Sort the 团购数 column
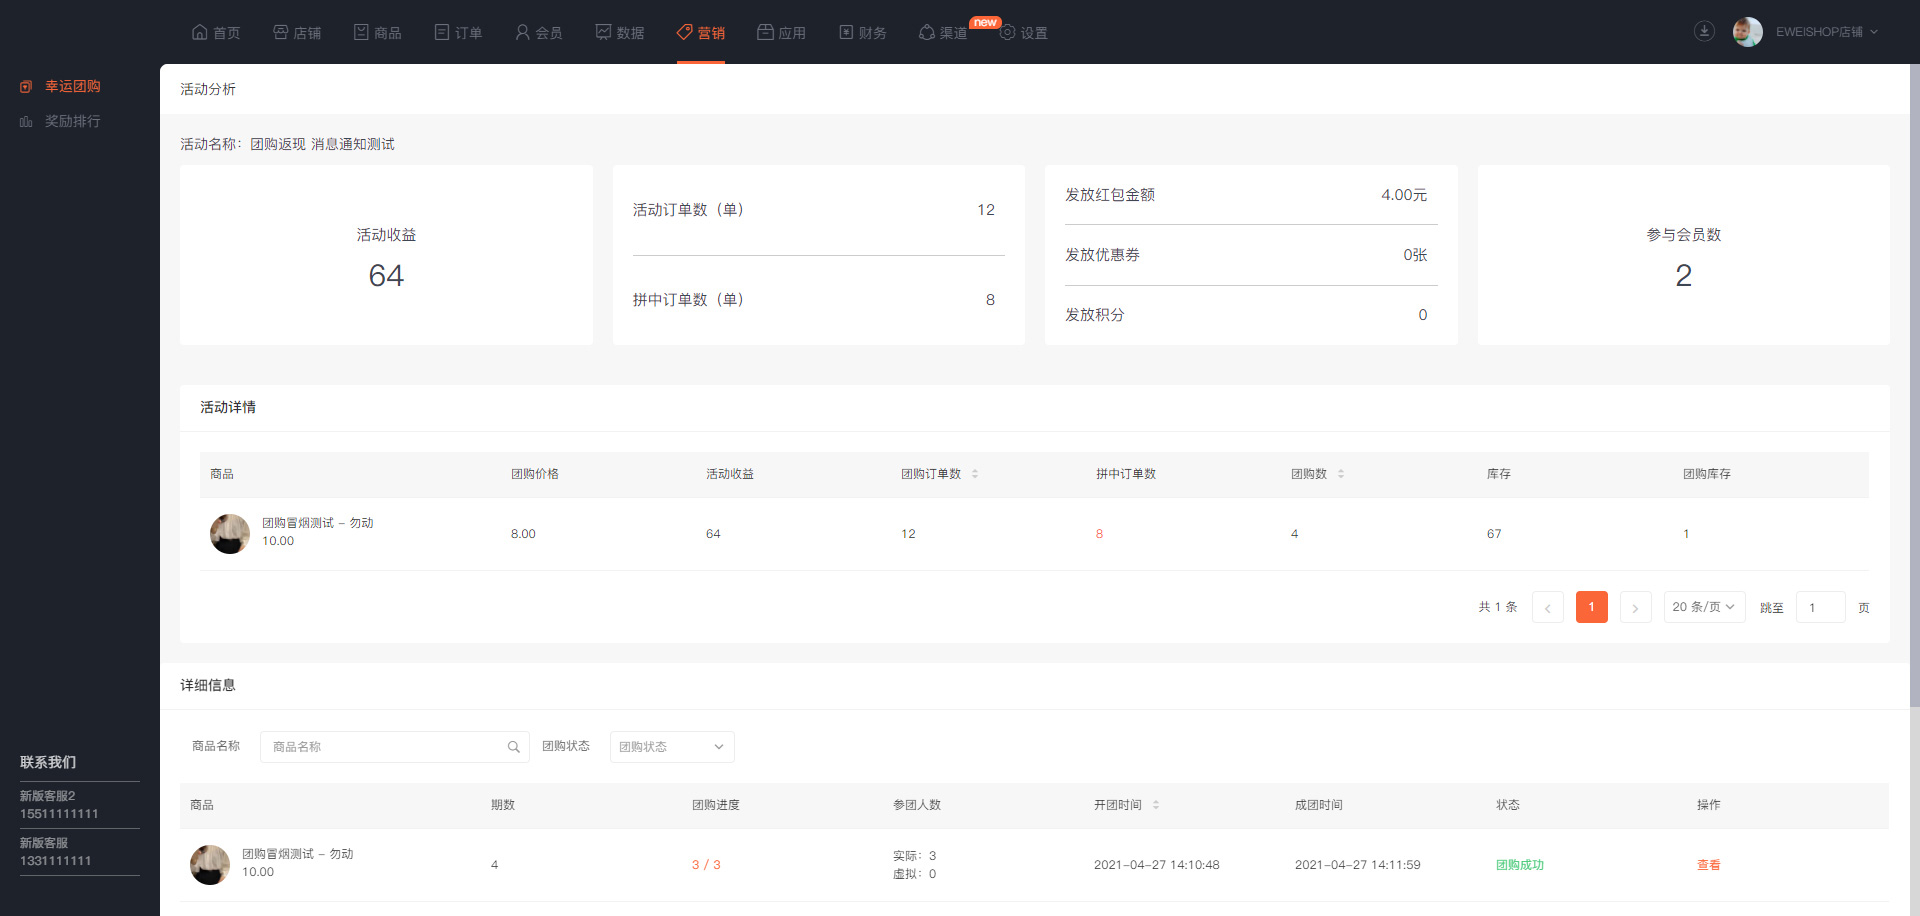The image size is (1920, 916). click(x=1341, y=474)
